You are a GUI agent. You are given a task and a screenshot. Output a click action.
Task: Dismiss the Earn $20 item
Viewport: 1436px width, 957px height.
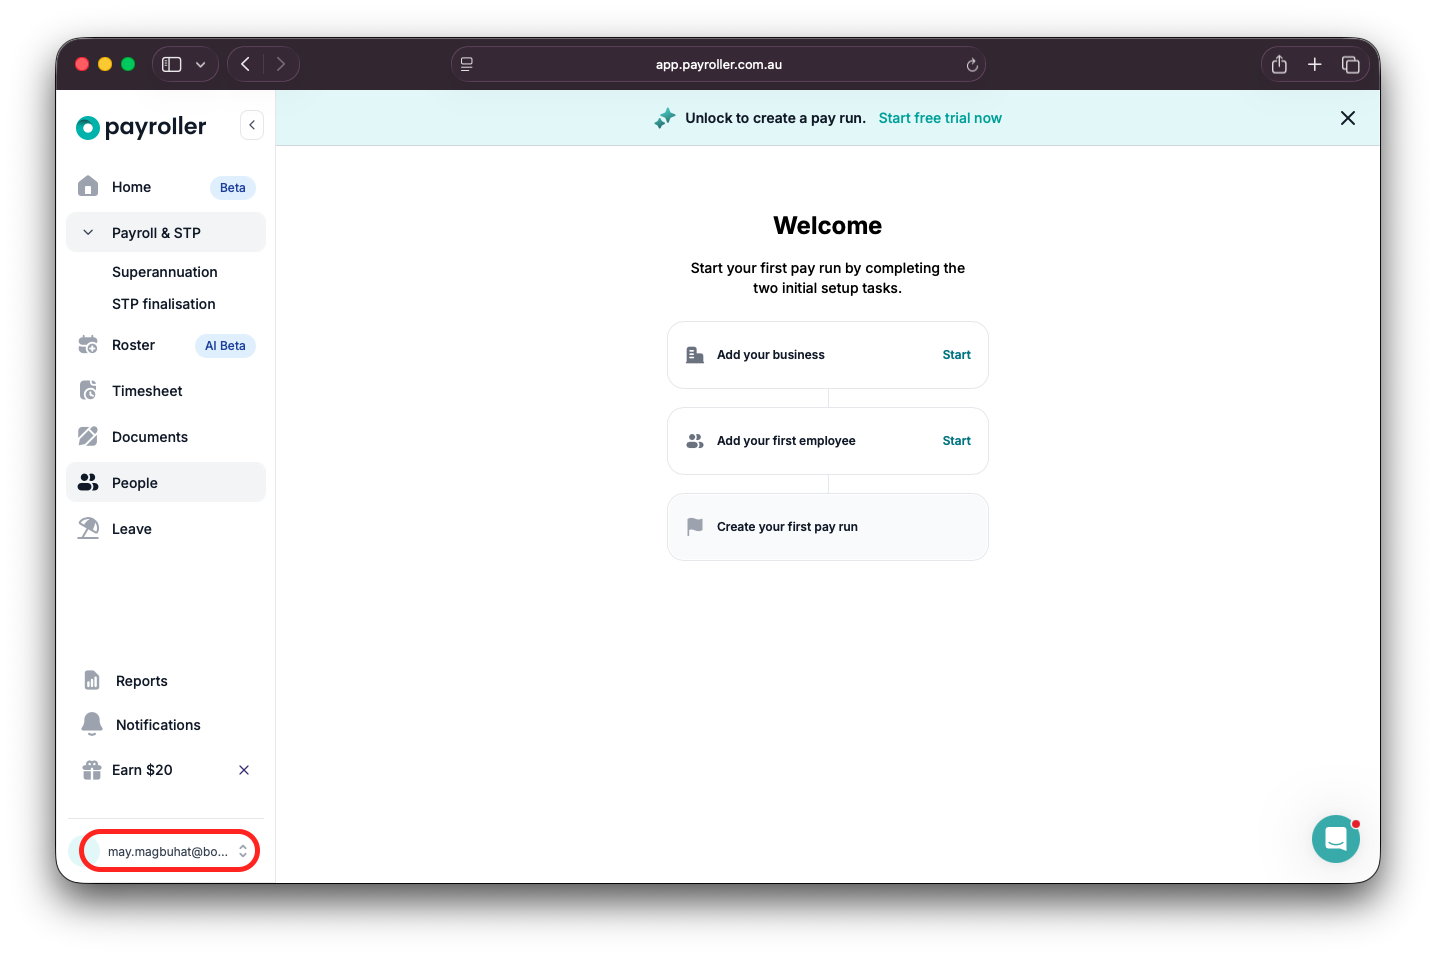point(244,770)
